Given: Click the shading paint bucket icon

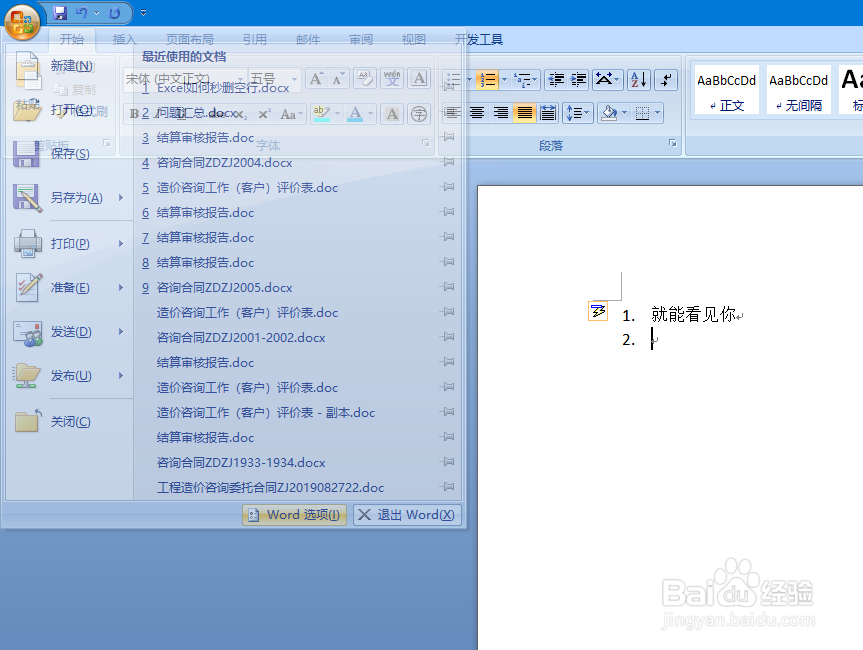Looking at the screenshot, I should coord(609,113).
